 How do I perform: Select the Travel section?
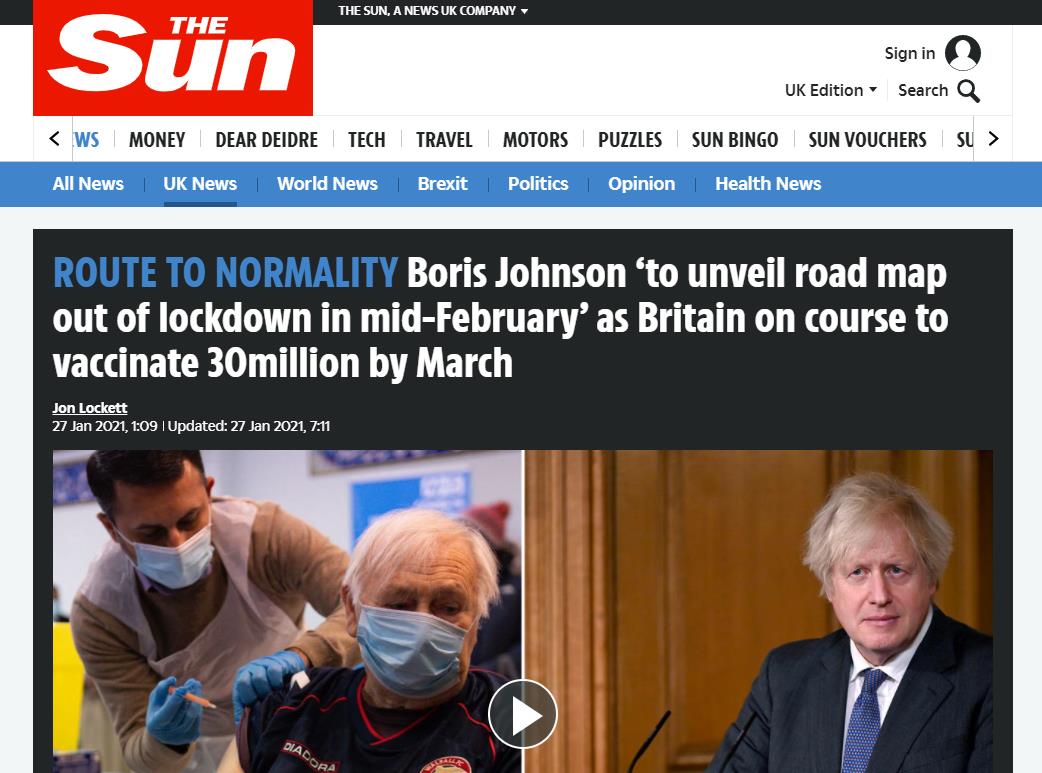444,140
